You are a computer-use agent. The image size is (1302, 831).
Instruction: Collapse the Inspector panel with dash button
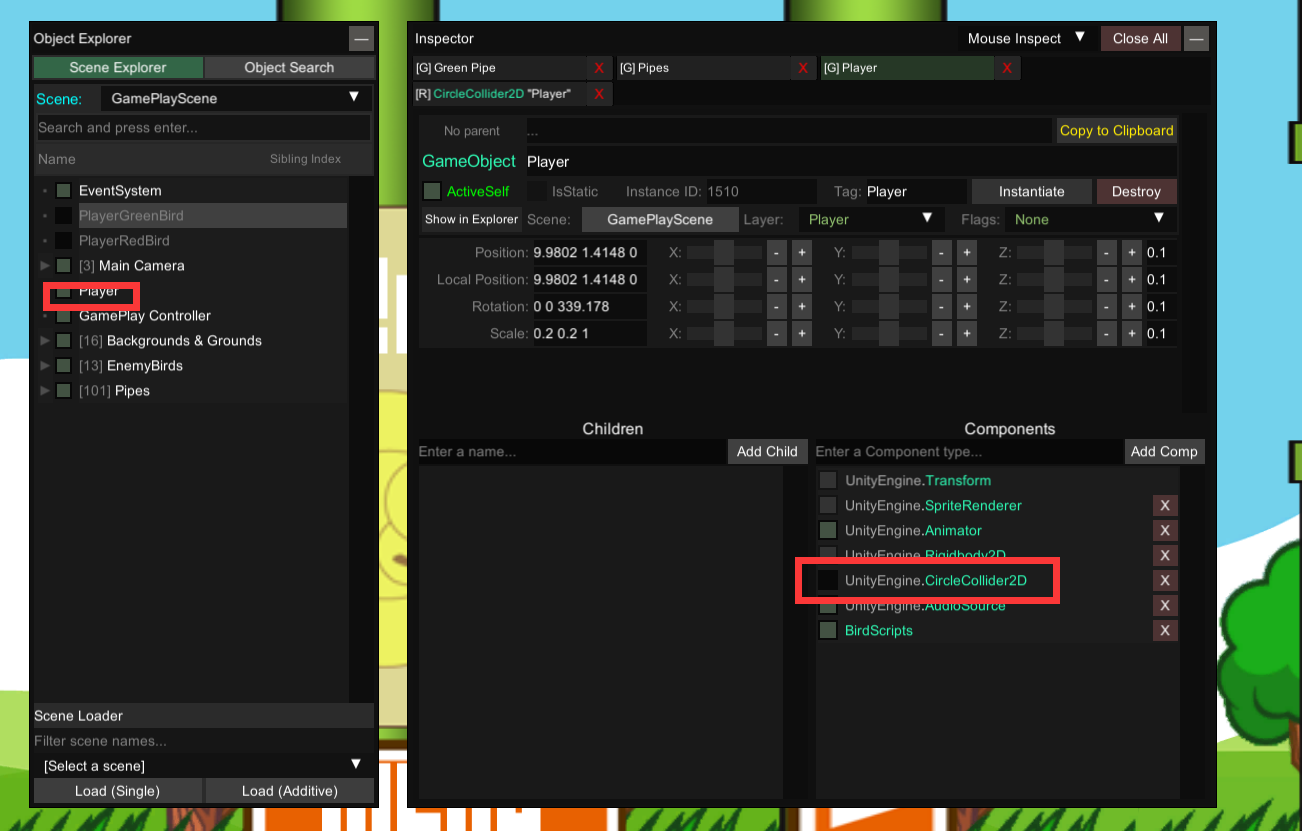1196,39
